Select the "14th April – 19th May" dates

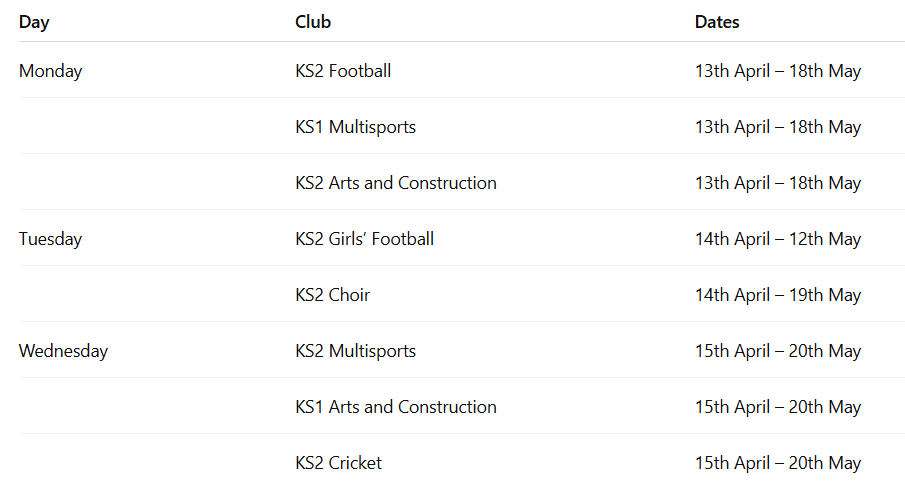[x=778, y=295]
